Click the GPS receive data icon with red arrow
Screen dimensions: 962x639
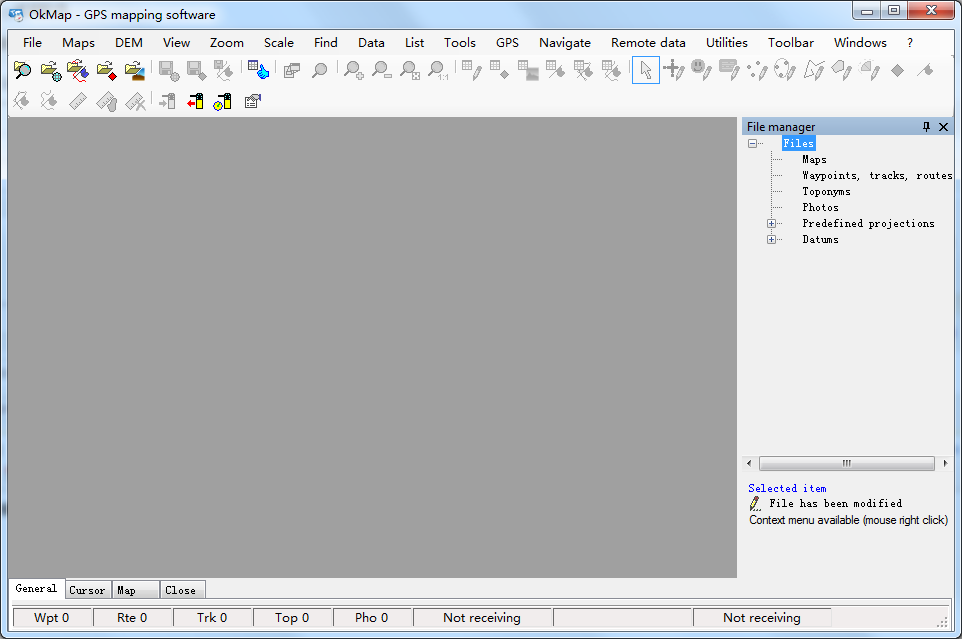195,101
